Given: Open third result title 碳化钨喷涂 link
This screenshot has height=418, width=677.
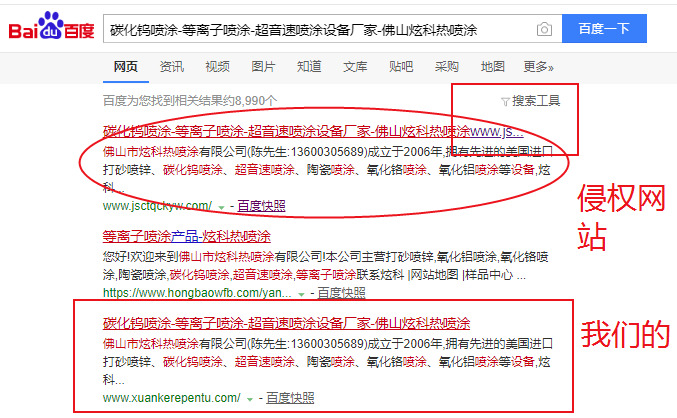Looking at the screenshot, I should pos(286,323).
